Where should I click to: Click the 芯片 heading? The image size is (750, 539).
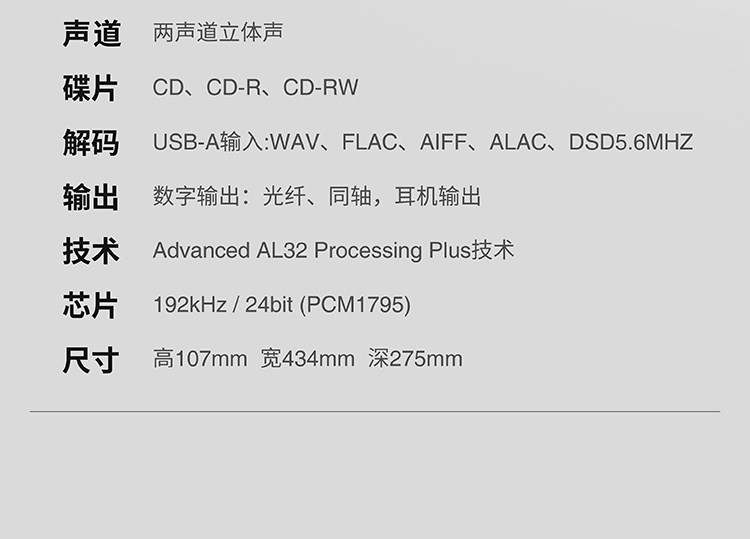[90, 305]
